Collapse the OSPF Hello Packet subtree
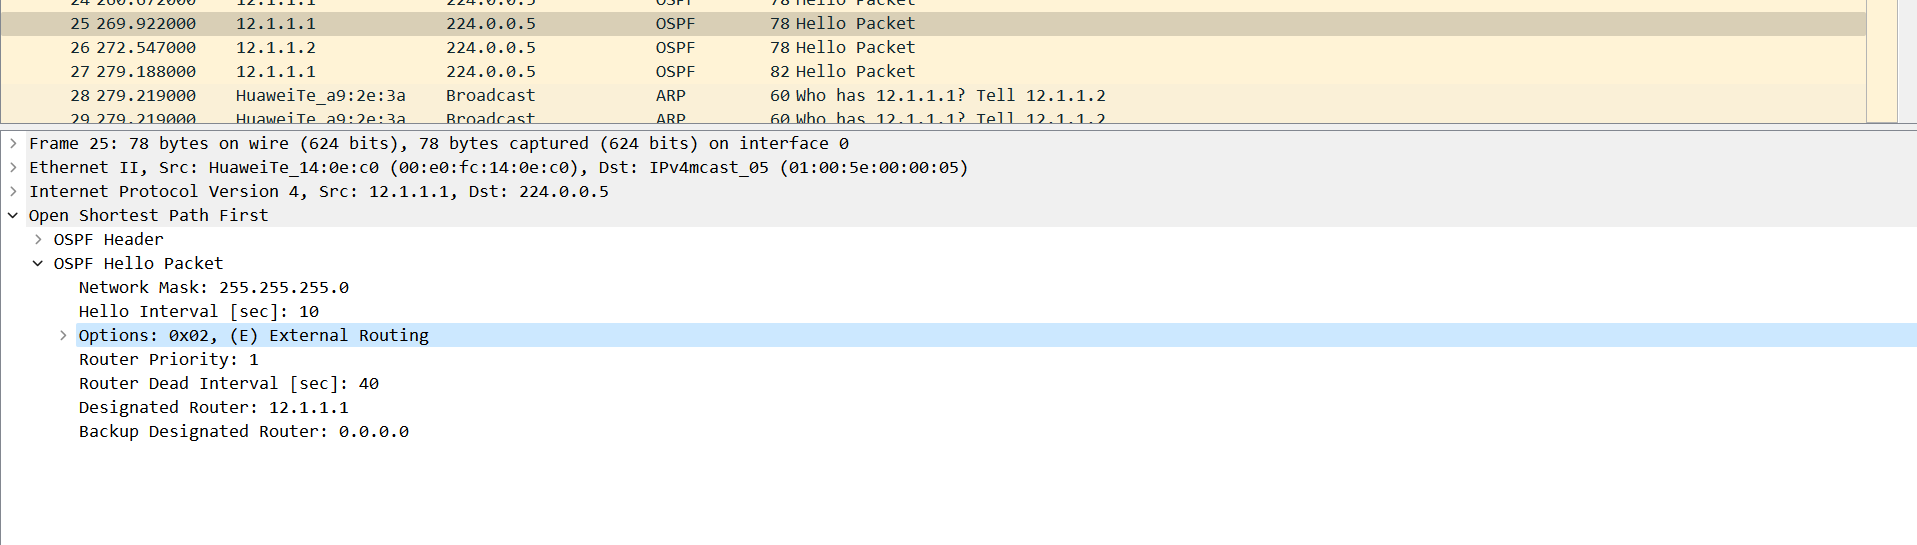 (38, 264)
